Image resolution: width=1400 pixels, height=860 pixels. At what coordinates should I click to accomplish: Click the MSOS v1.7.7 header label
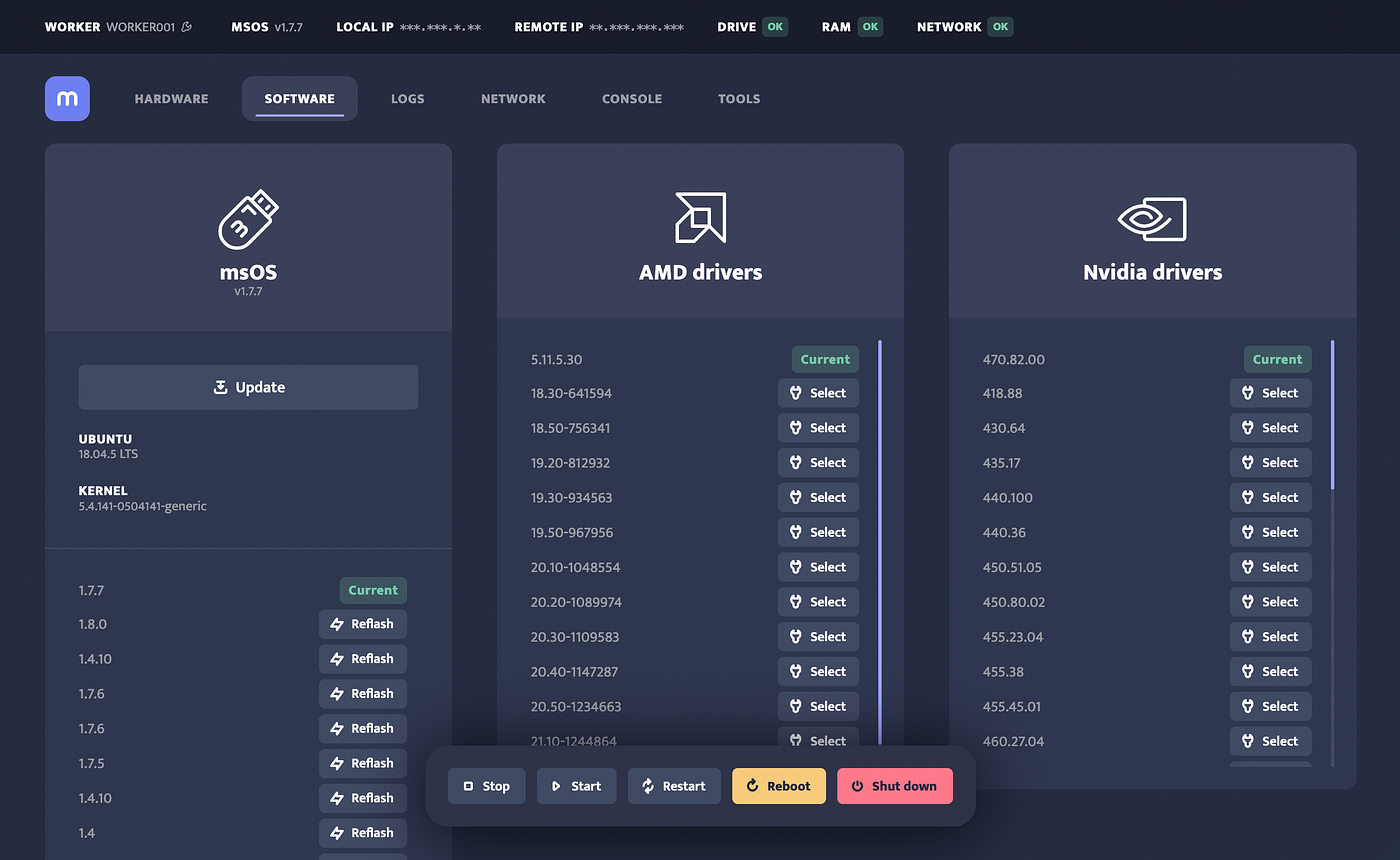click(x=267, y=27)
